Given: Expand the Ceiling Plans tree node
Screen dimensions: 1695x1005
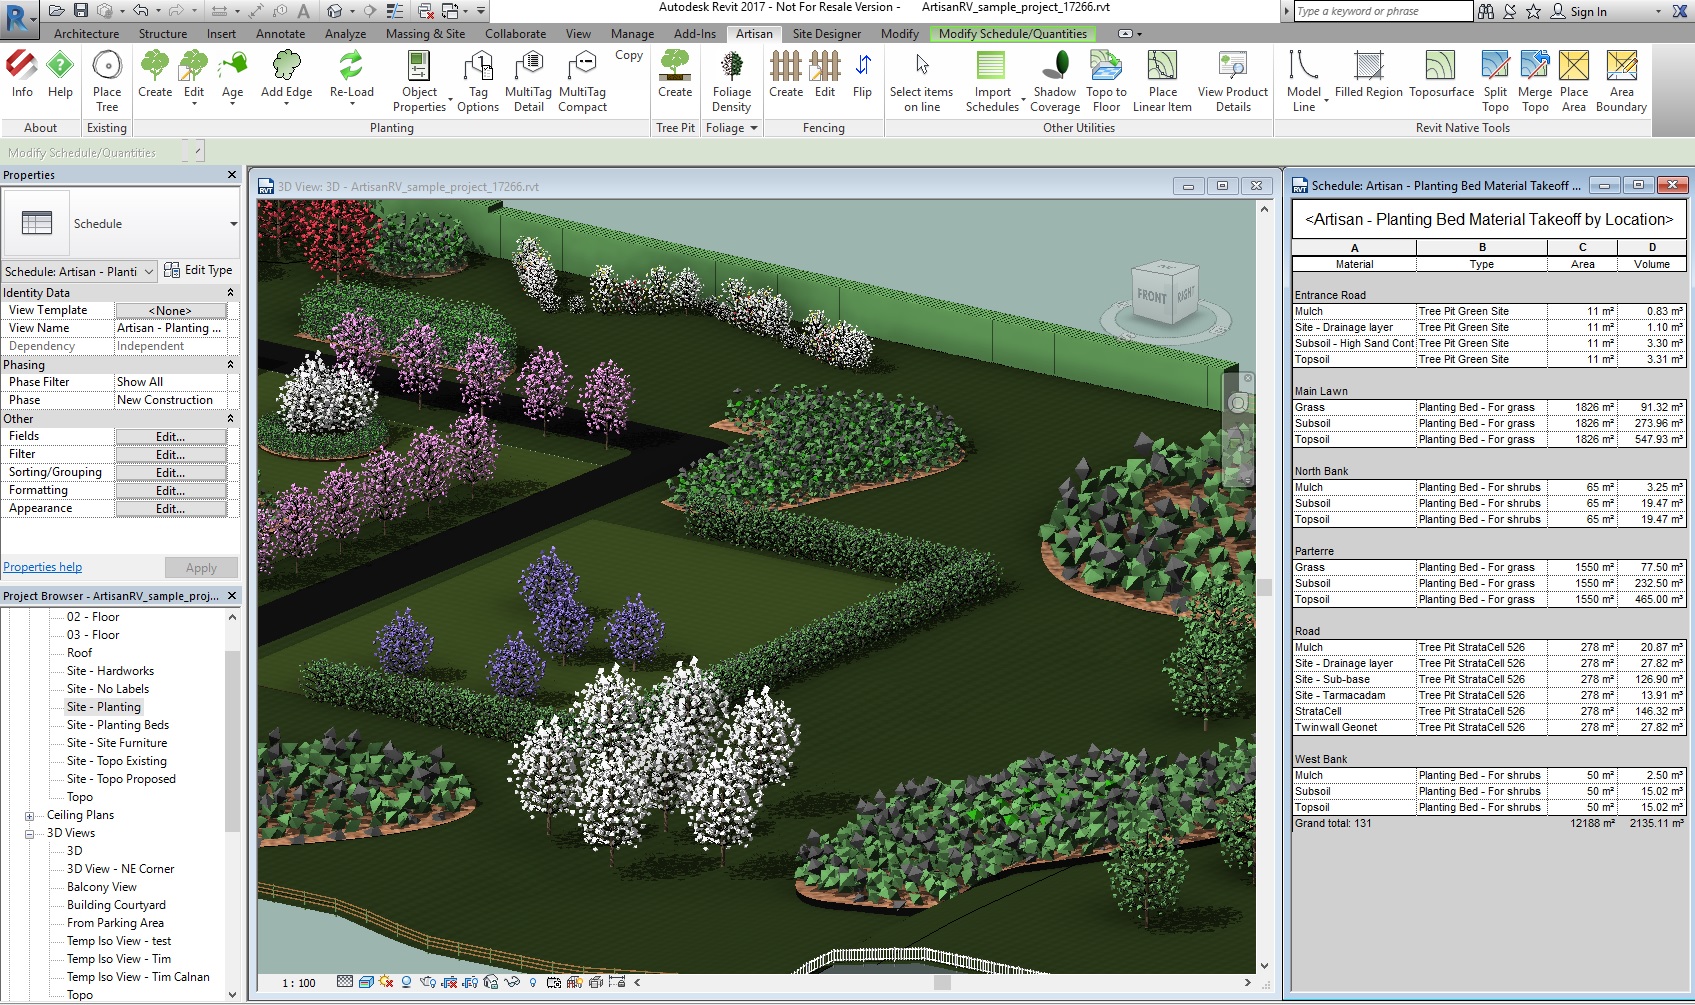Looking at the screenshot, I should 30,816.
